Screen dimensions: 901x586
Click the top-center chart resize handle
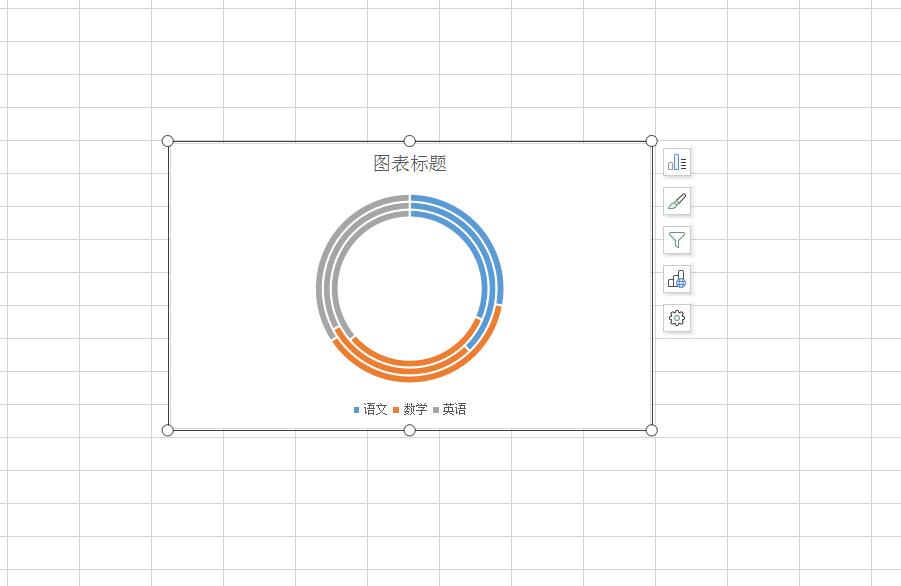coord(408,141)
